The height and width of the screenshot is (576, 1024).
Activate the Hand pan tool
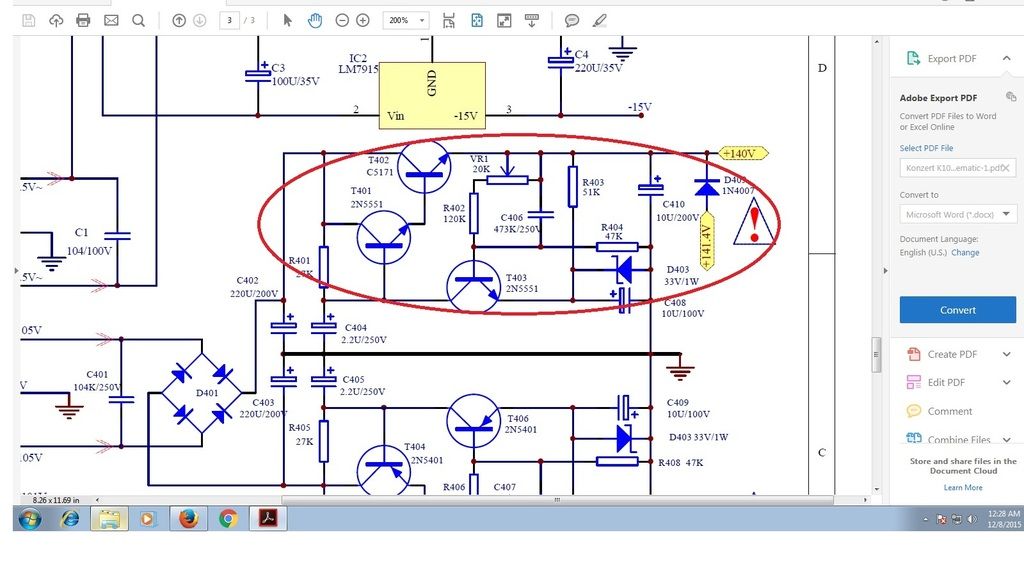tap(315, 21)
